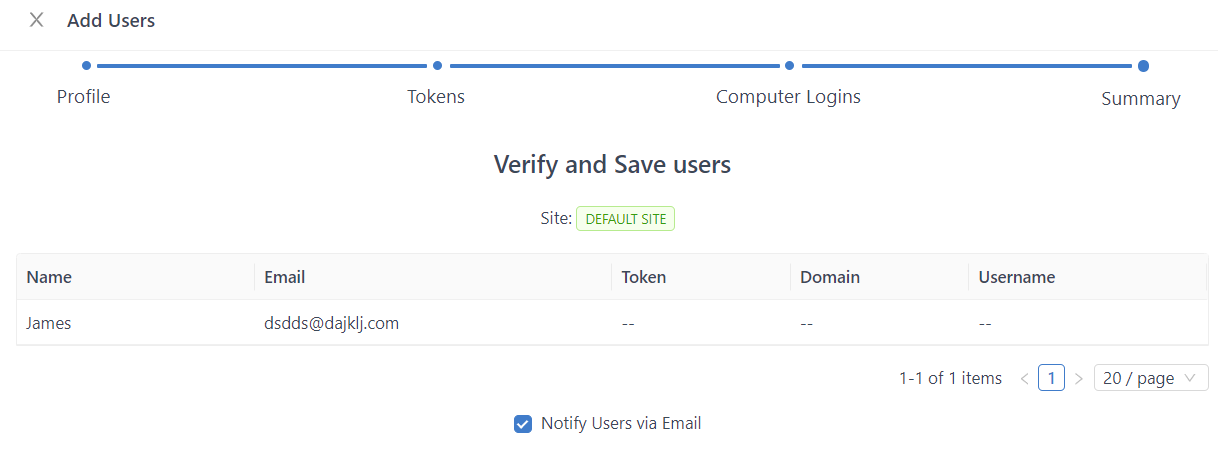1218x450 pixels.
Task: Select the Summary step label
Action: click(1140, 99)
